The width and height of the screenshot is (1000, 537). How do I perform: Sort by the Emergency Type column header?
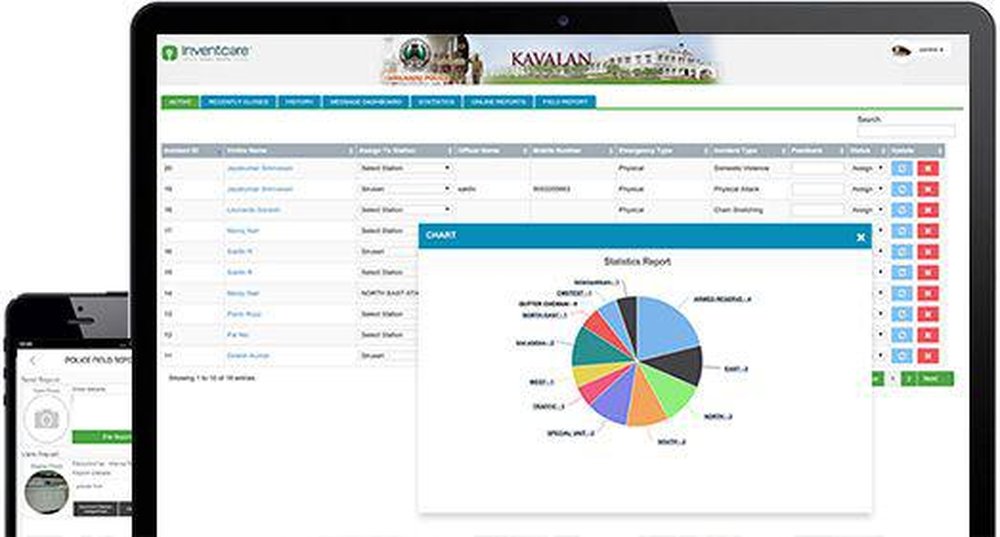[662, 151]
